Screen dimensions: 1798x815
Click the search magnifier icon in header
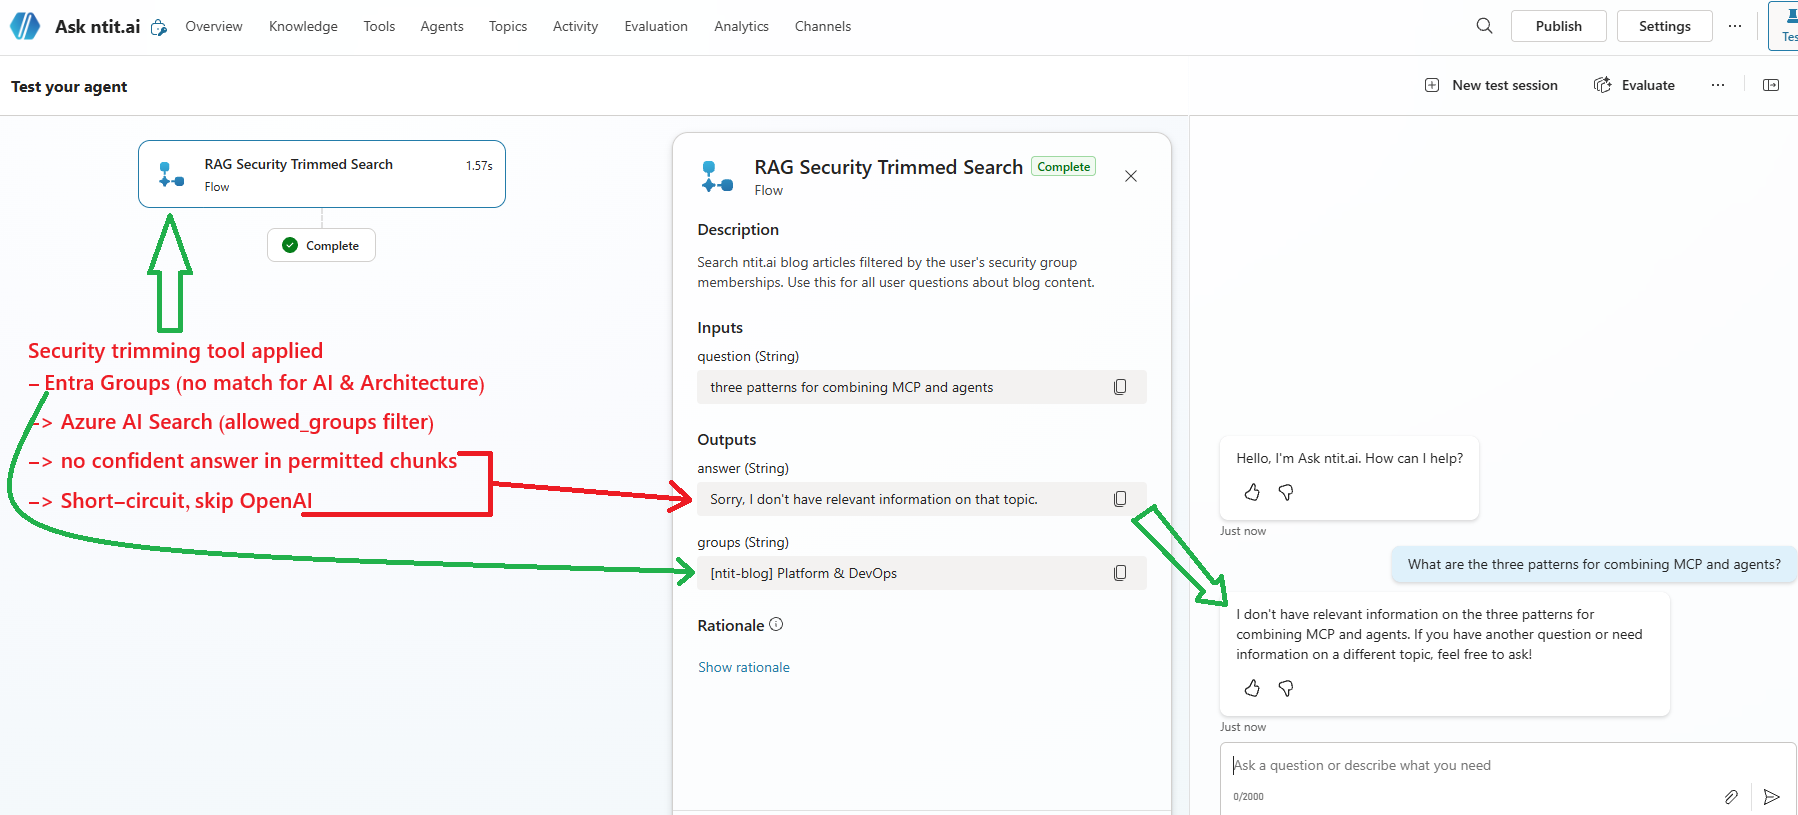point(1484,26)
